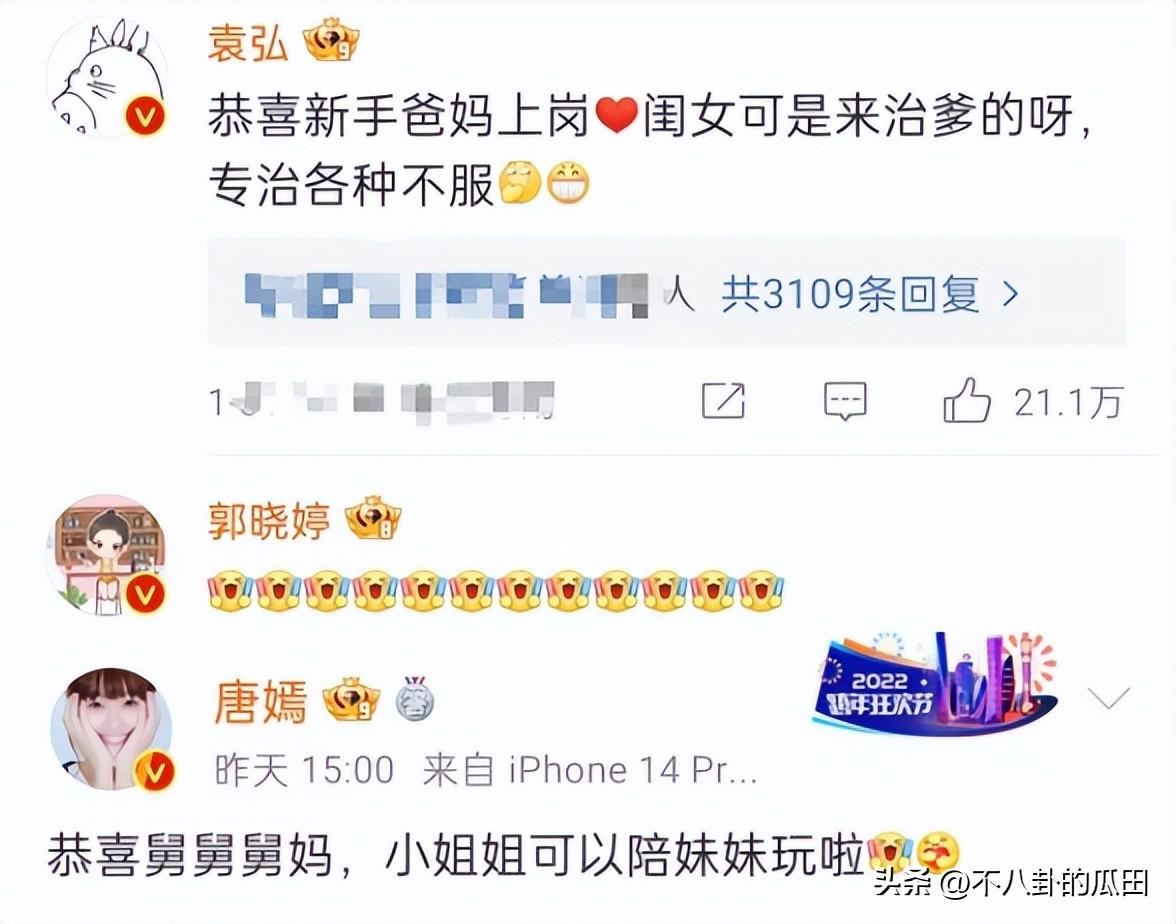
Task: Click the share icon under 袁弘's comment
Action: (723, 400)
